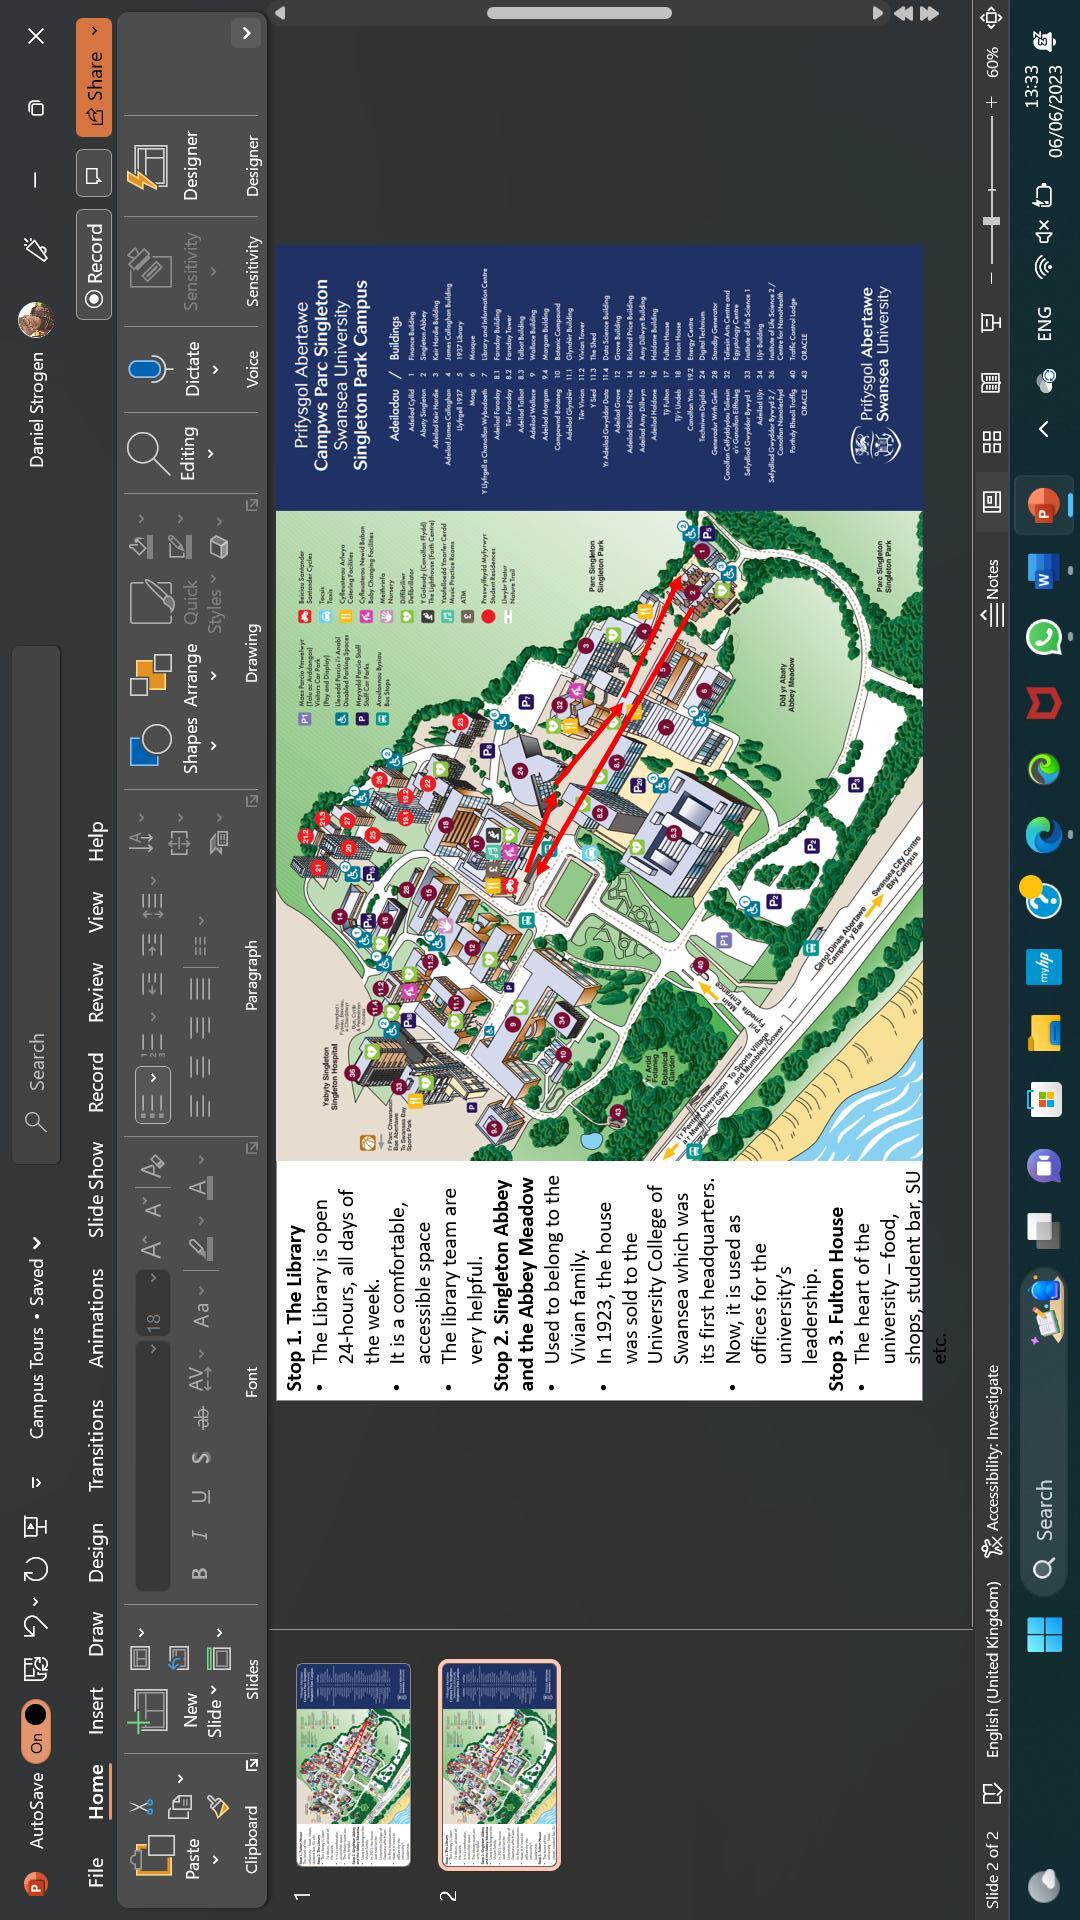Click the Shape Effects cube icon

tap(218, 547)
